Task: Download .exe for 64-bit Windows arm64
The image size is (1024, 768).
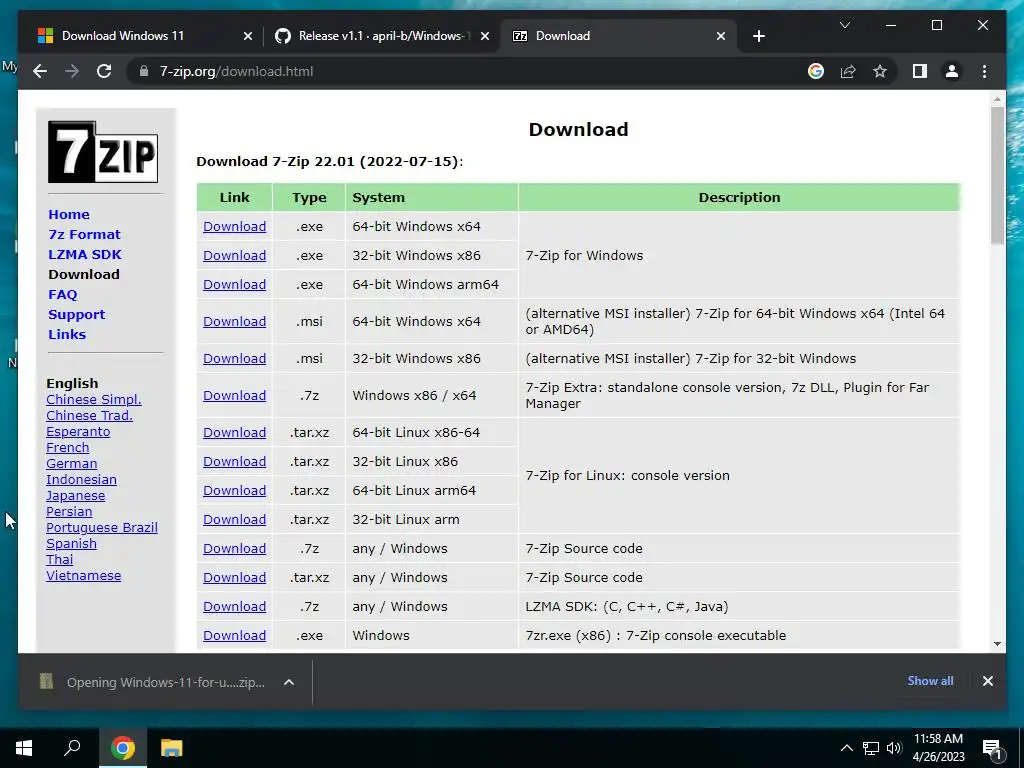Action: [x=234, y=285]
